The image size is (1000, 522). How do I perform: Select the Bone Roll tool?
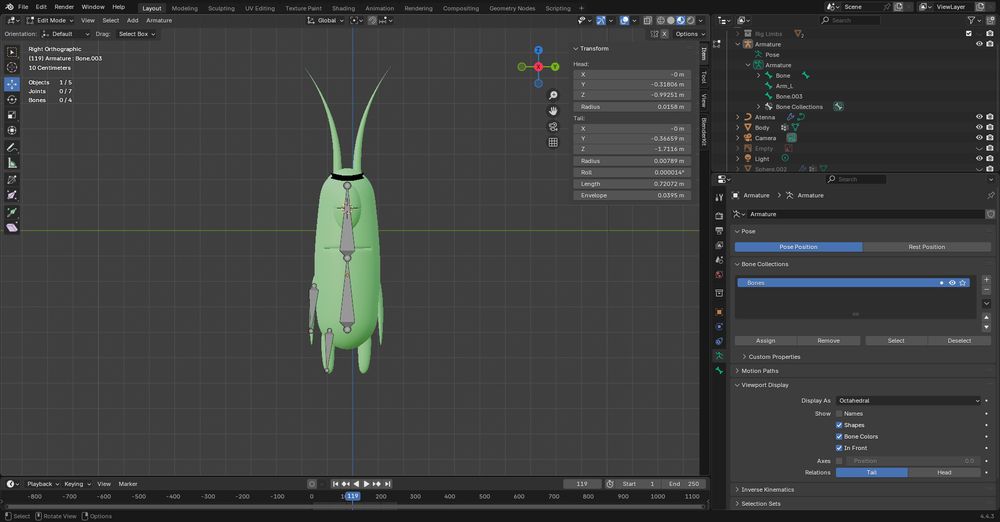12,180
